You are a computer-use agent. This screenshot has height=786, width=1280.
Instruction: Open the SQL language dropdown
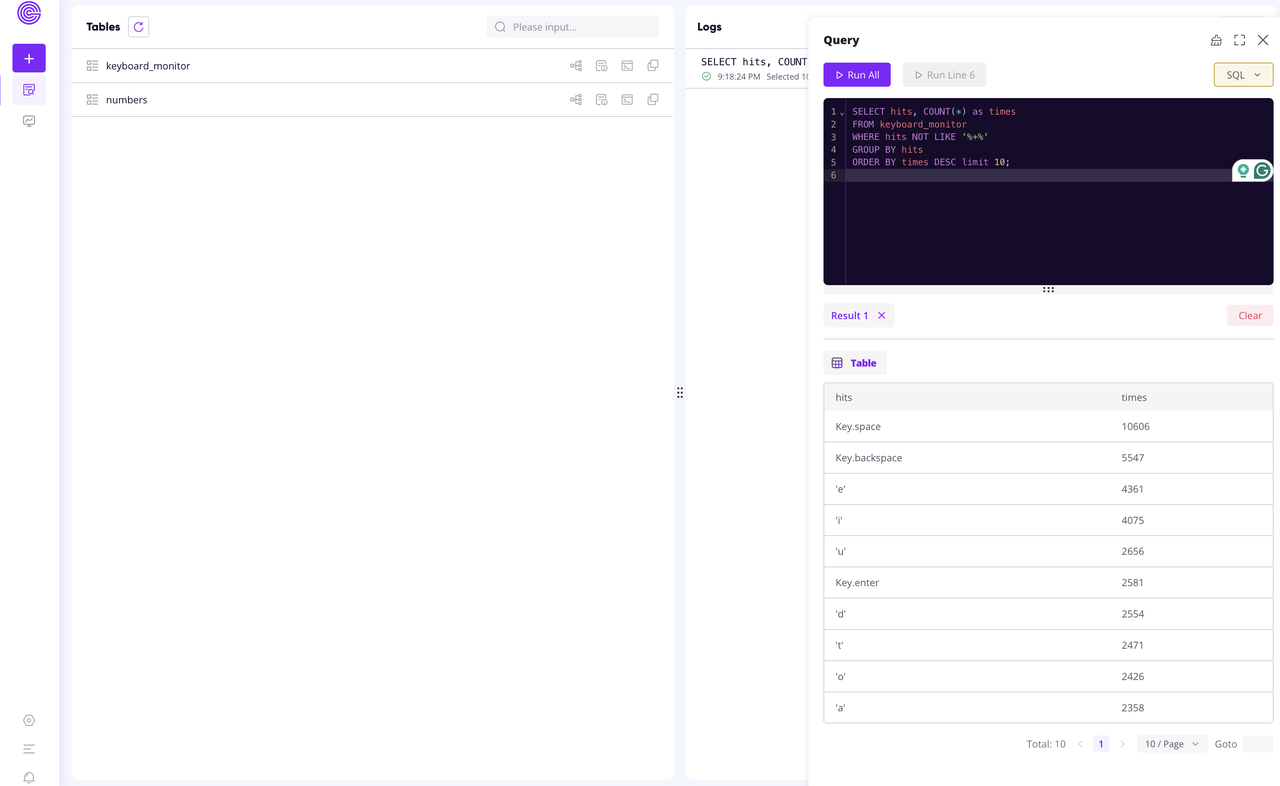[x=1243, y=74]
